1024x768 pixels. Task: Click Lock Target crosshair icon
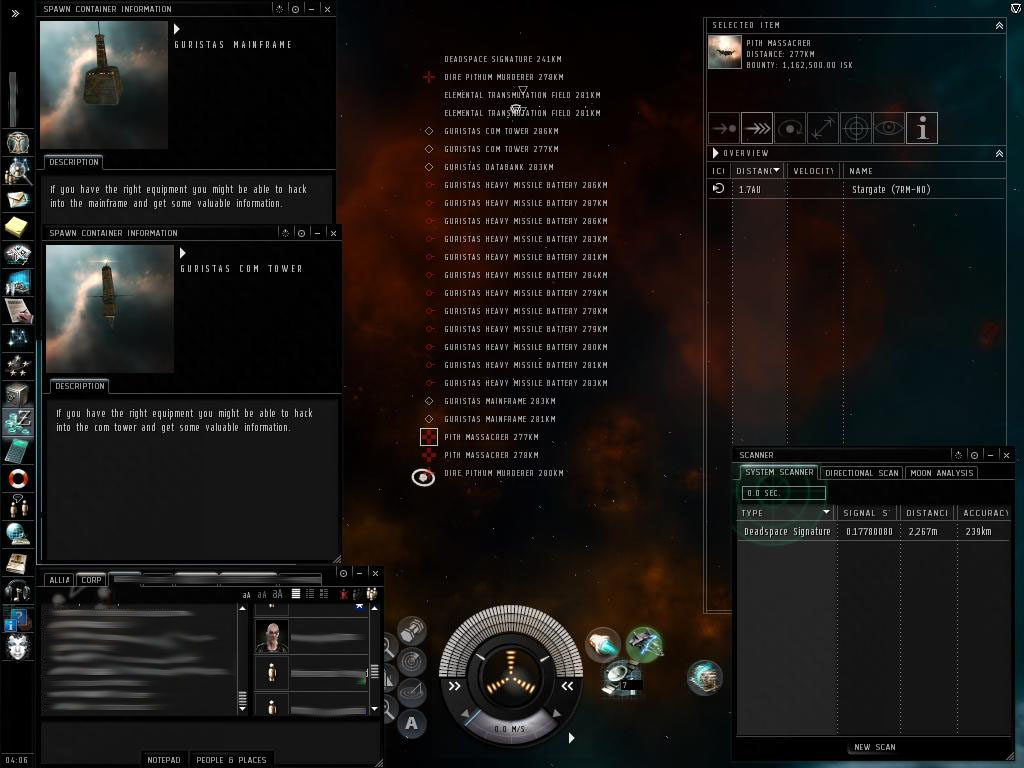point(856,128)
